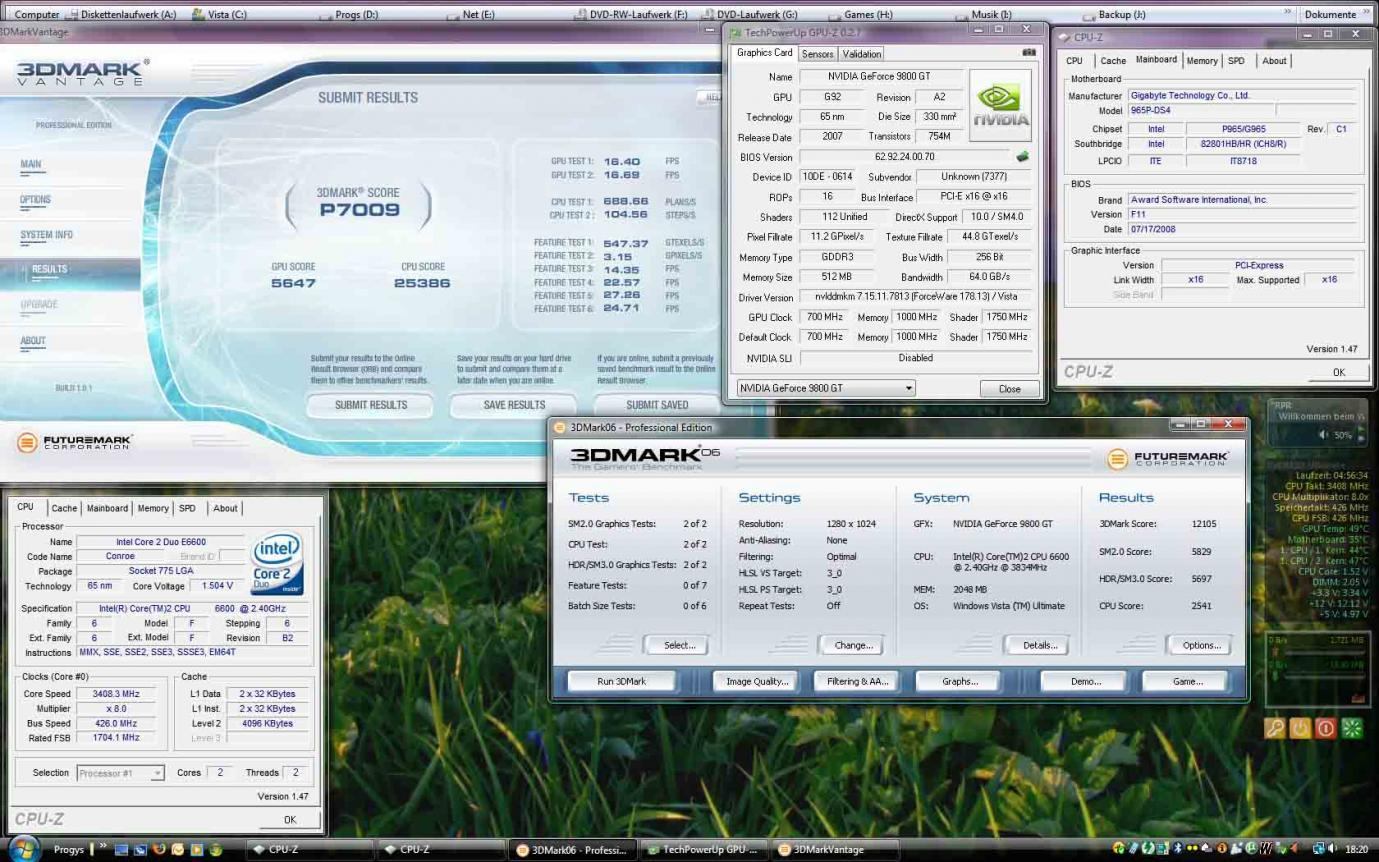The width and height of the screenshot is (1379, 862).
Task: Click Select... under Tests in 3DMark06
Action: [679, 645]
